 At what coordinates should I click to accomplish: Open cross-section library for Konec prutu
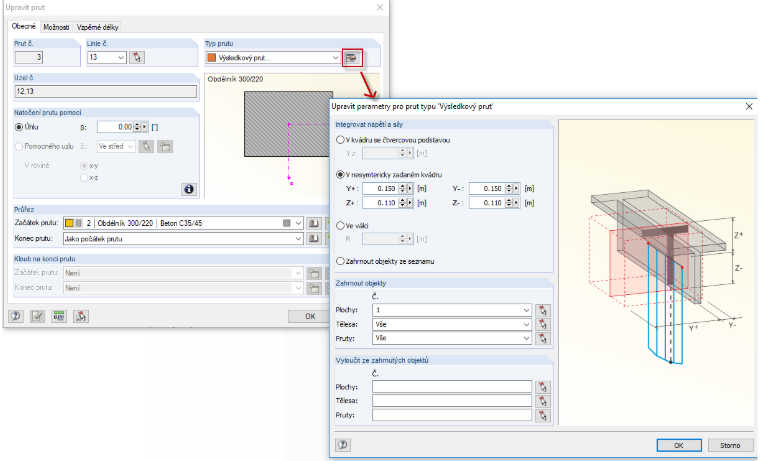pos(314,238)
